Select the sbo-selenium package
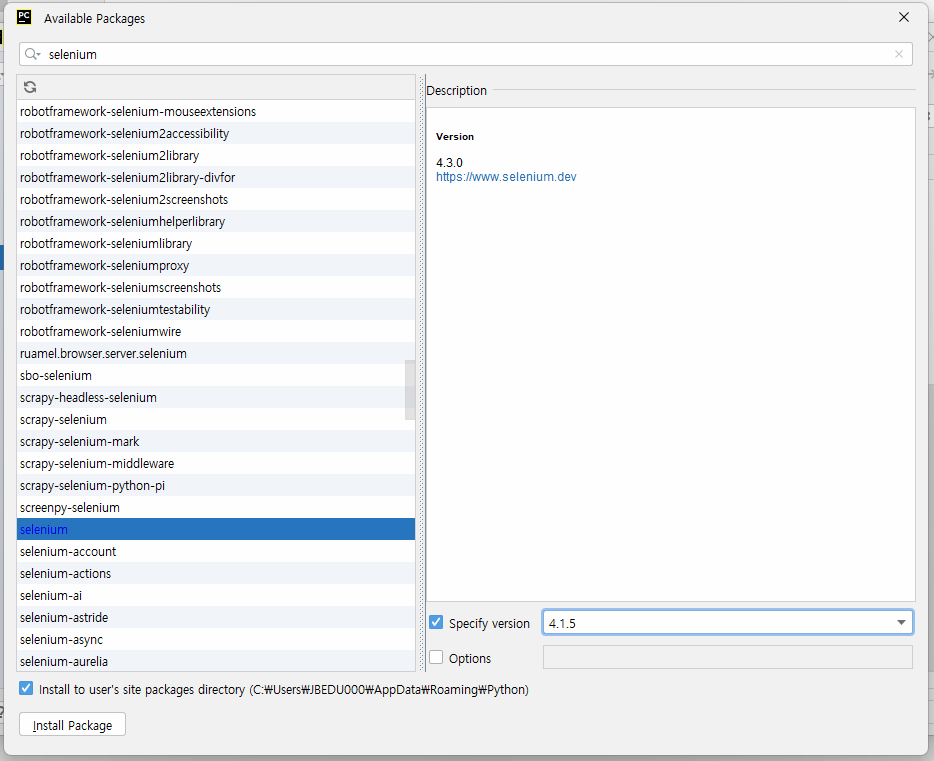The image size is (934, 761). coord(216,376)
